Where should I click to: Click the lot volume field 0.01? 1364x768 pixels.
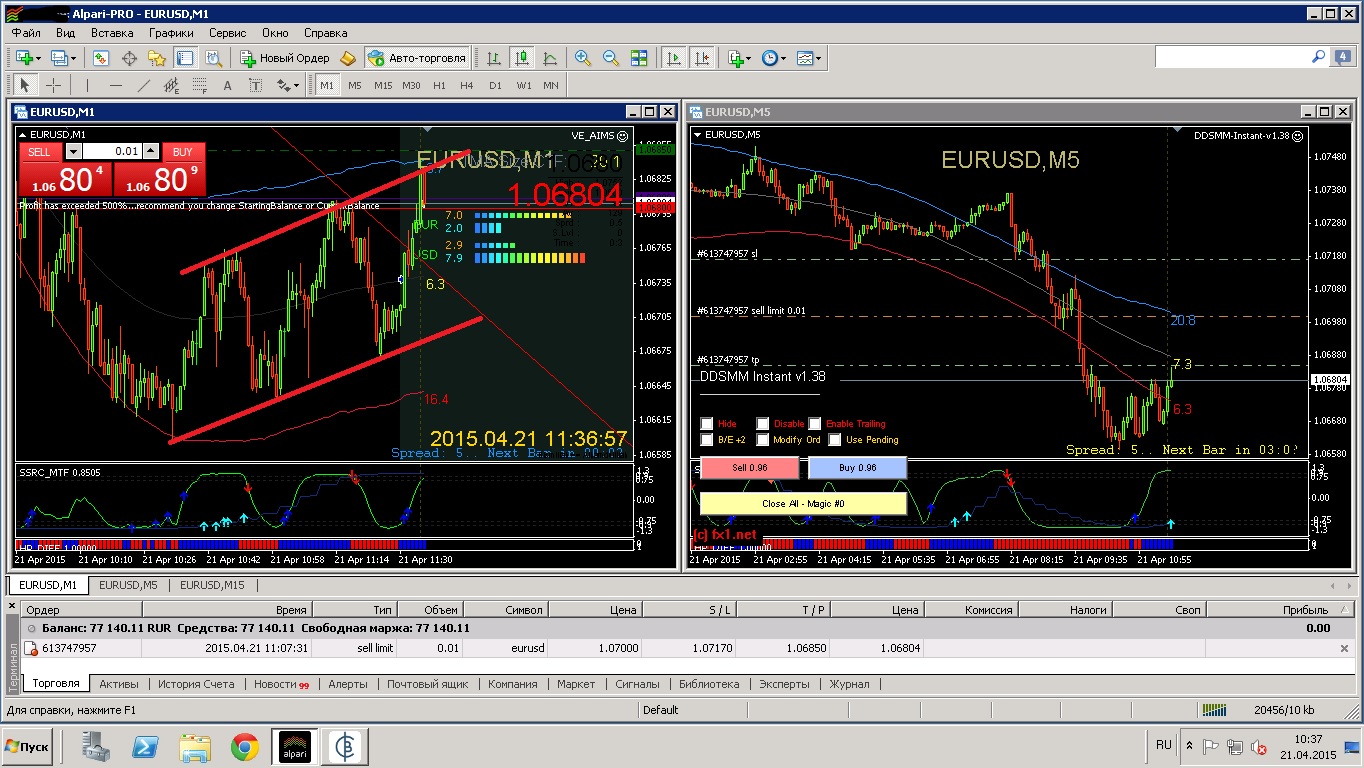pos(112,152)
